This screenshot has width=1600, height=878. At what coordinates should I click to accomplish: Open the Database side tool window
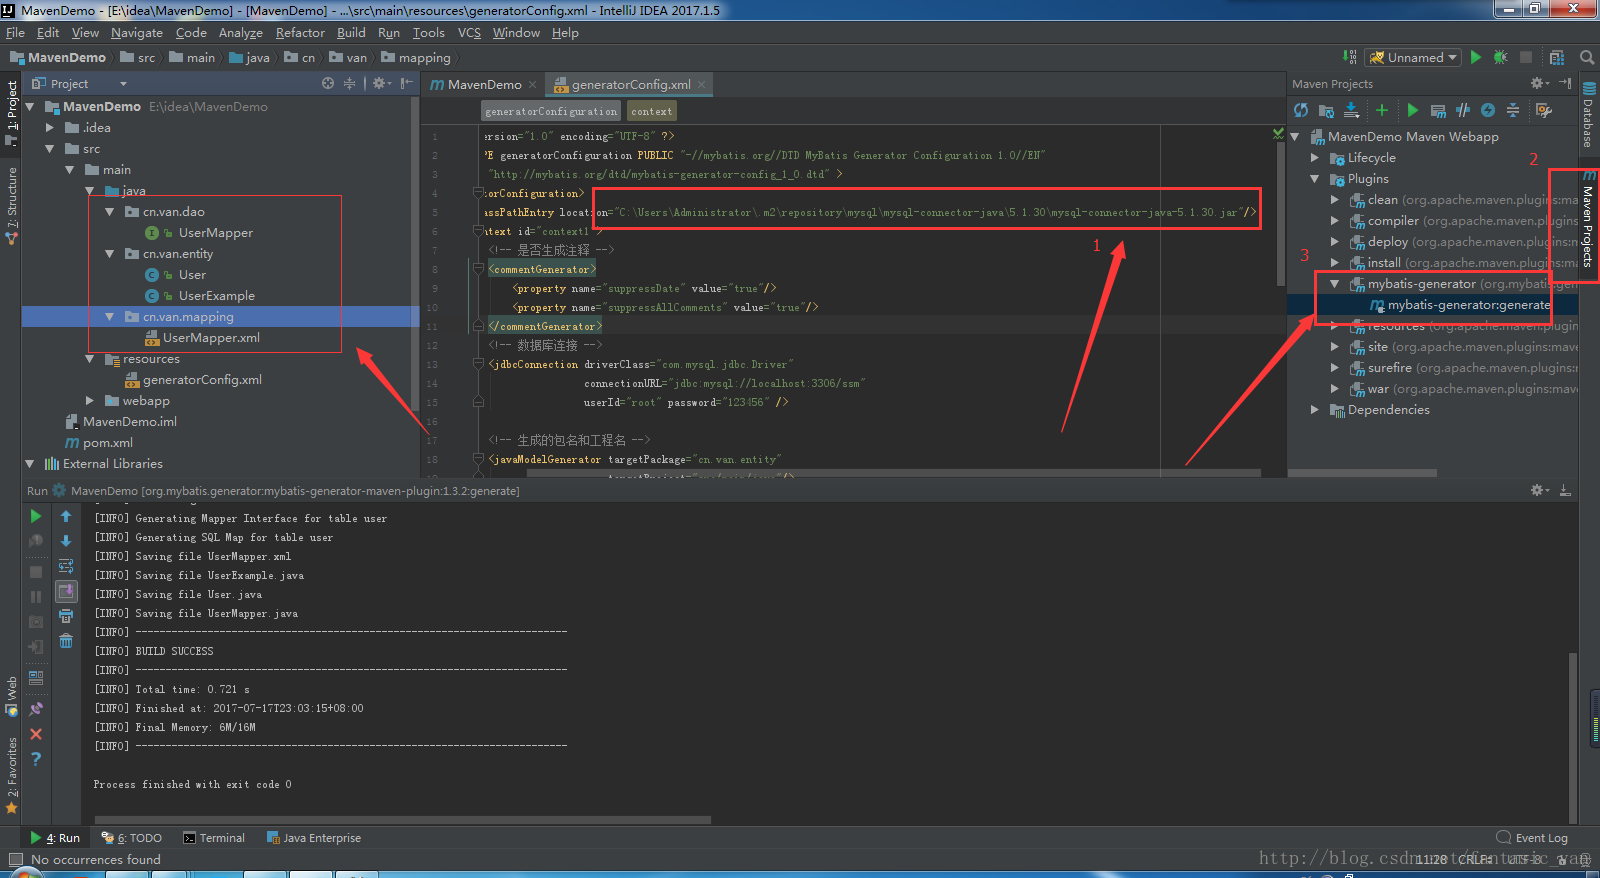coord(1588,115)
